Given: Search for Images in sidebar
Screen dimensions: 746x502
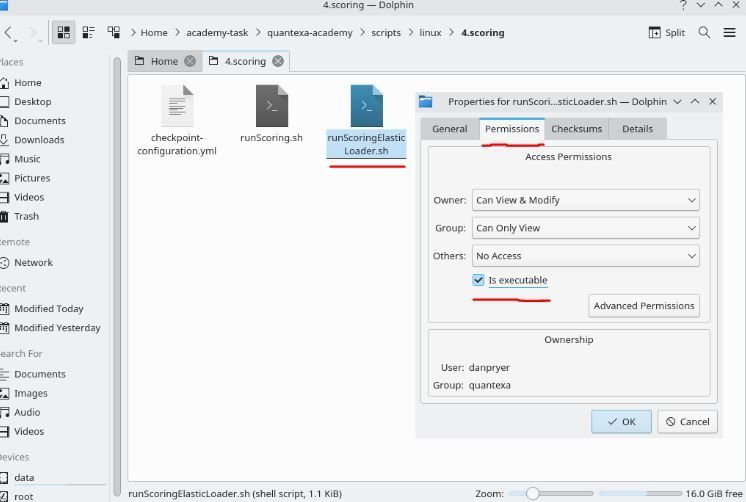Looking at the screenshot, I should pos(30,393).
